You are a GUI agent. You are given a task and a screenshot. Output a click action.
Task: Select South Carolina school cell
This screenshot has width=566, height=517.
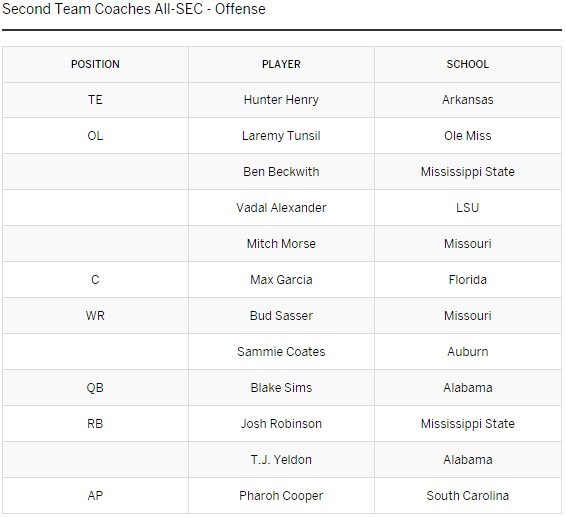point(468,496)
